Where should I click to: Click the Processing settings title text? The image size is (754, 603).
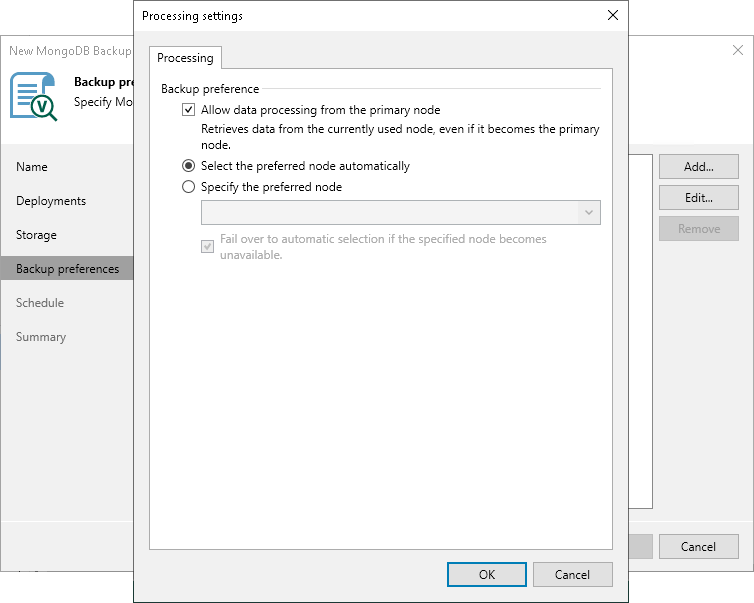coord(192,16)
